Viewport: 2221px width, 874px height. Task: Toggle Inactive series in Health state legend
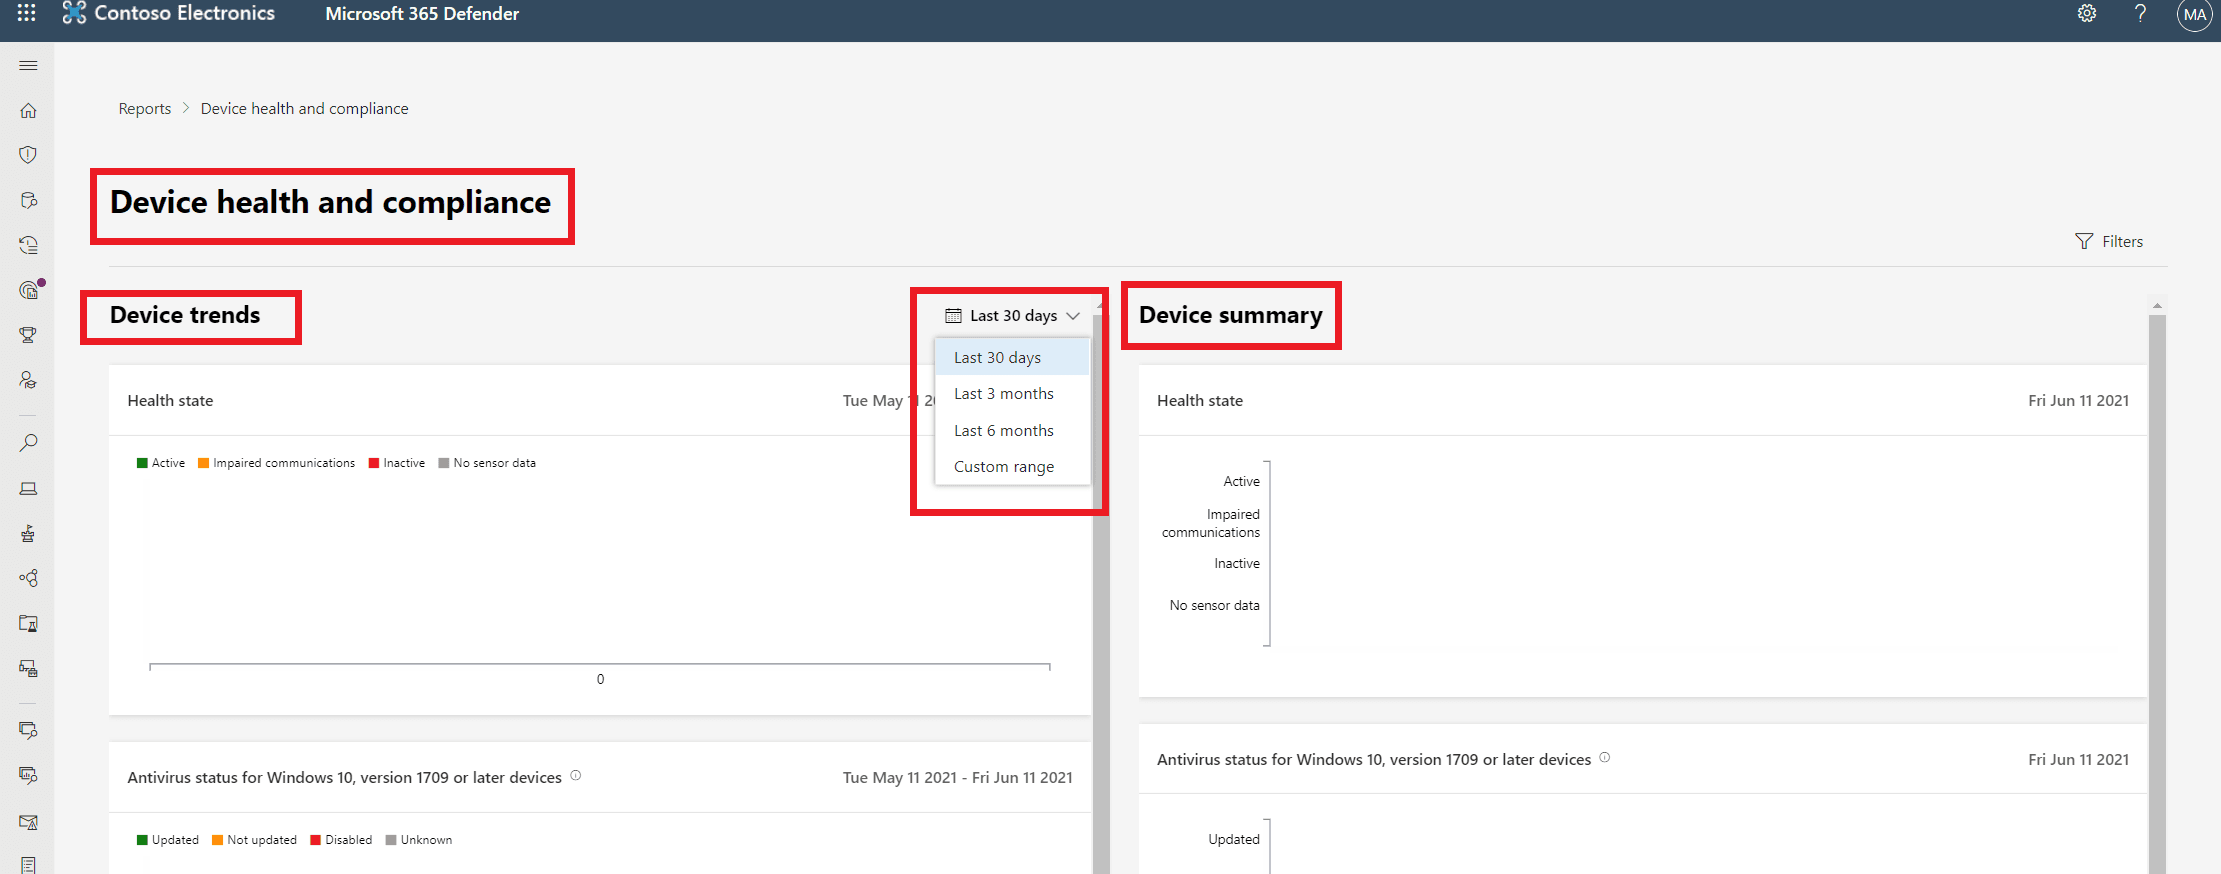point(397,463)
